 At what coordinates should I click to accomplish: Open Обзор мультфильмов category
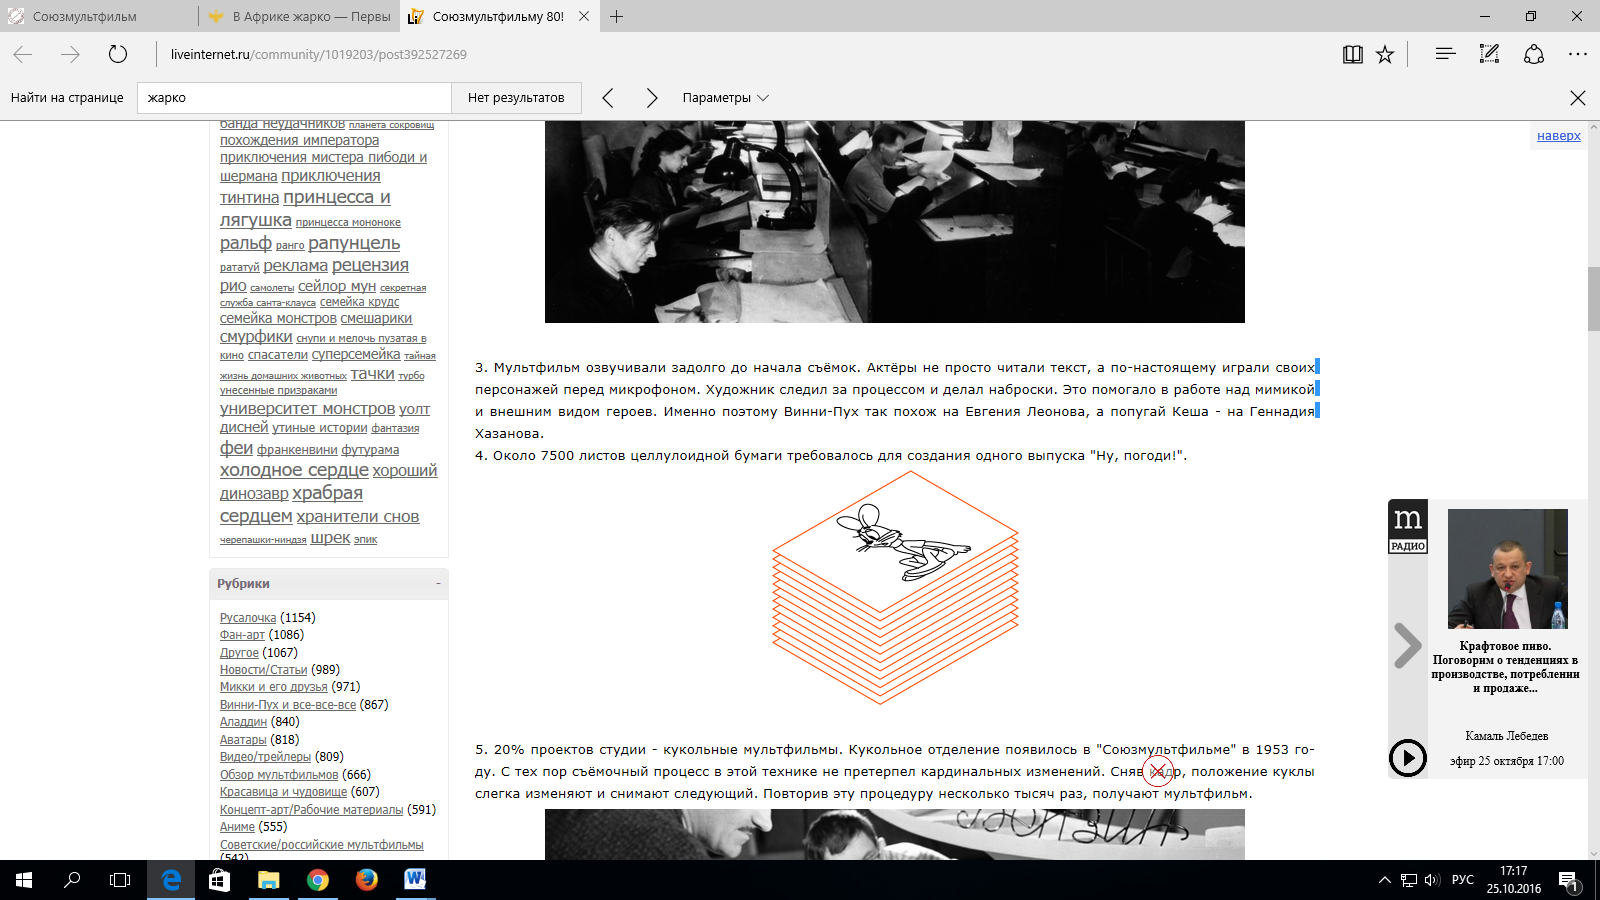click(x=279, y=775)
